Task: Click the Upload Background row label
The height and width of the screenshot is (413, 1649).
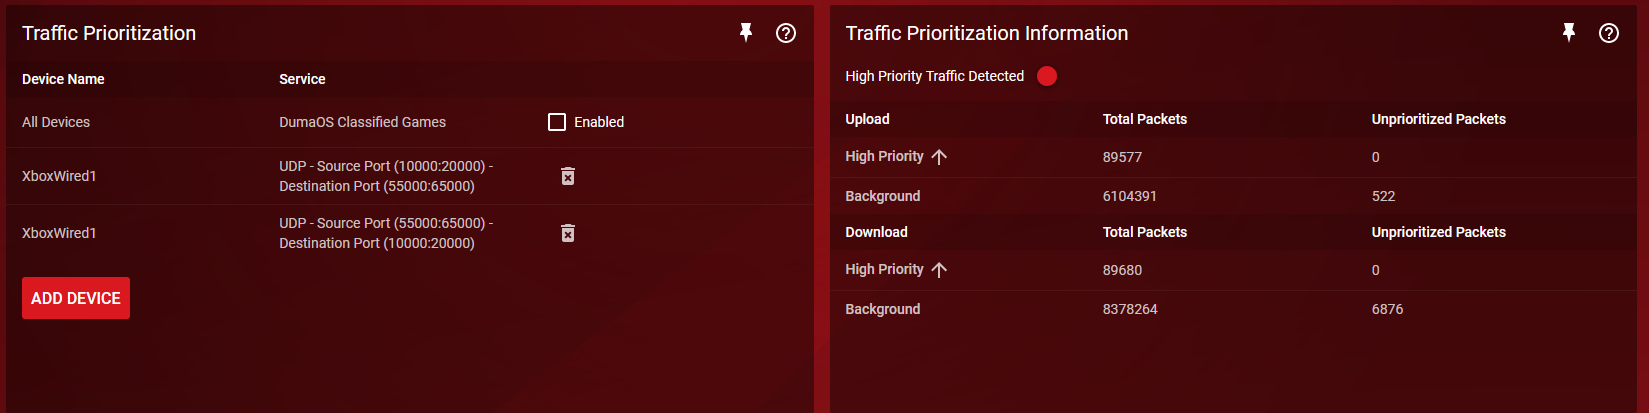Action: 882,196
